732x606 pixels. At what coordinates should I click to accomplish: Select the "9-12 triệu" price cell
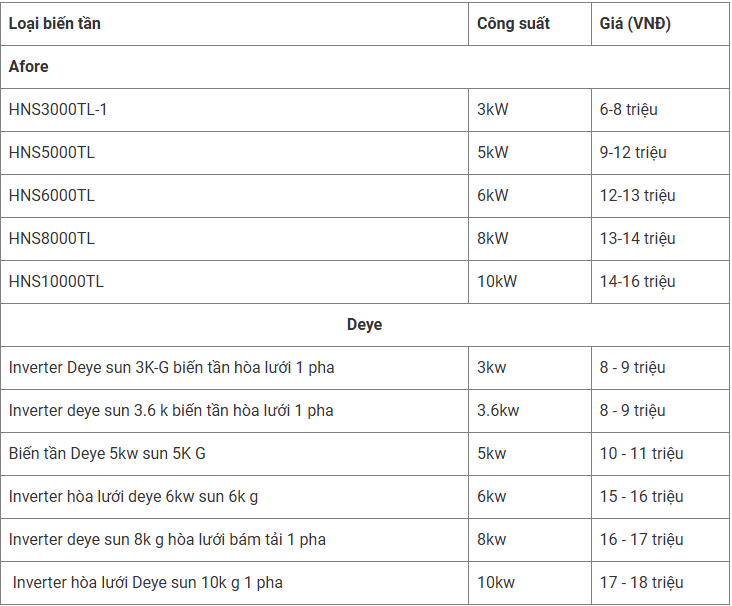(633, 153)
